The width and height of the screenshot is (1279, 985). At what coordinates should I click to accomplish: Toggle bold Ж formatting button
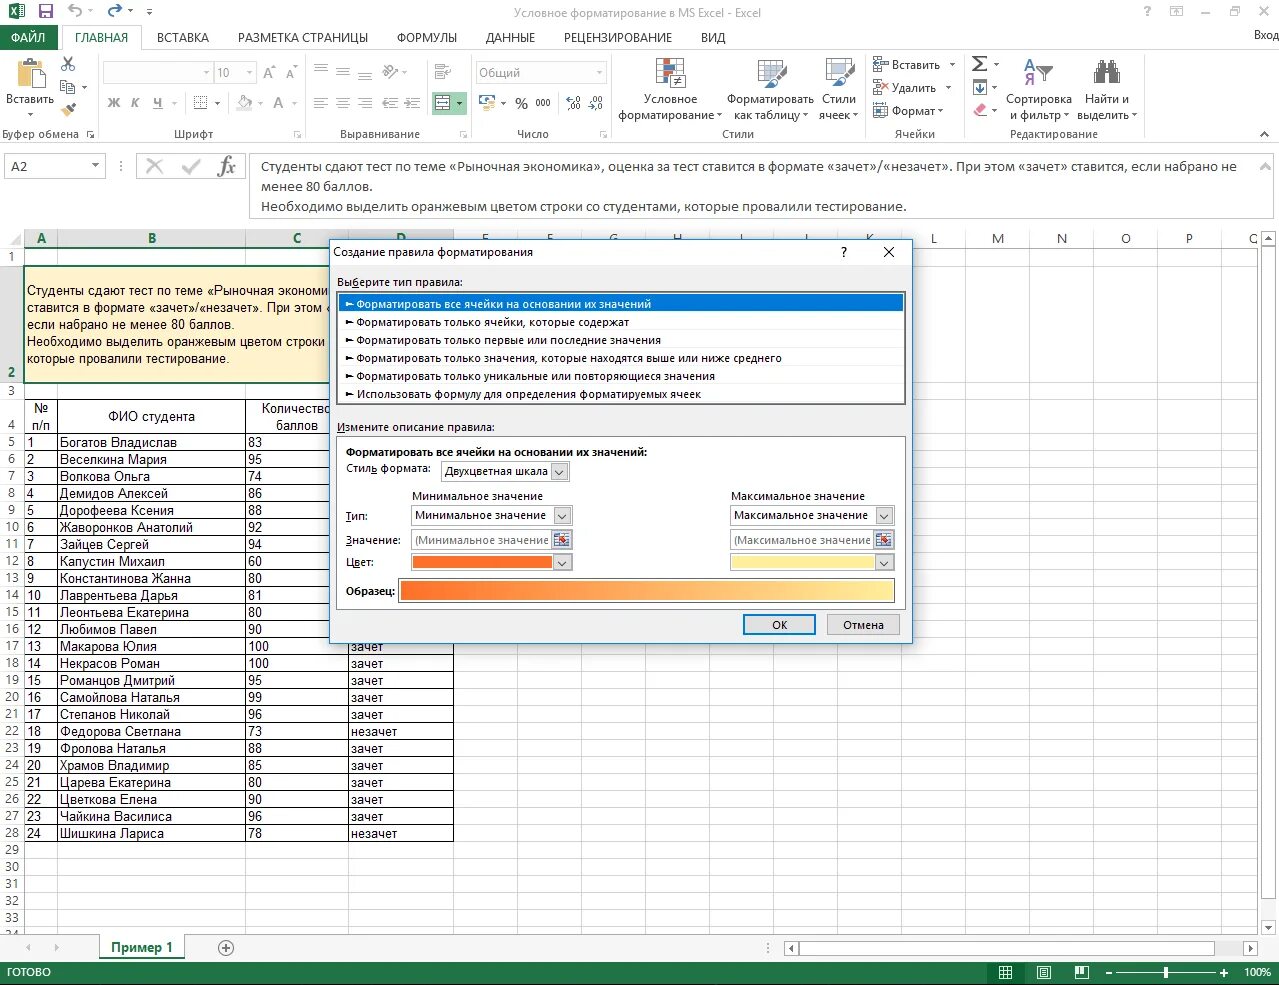coord(114,102)
